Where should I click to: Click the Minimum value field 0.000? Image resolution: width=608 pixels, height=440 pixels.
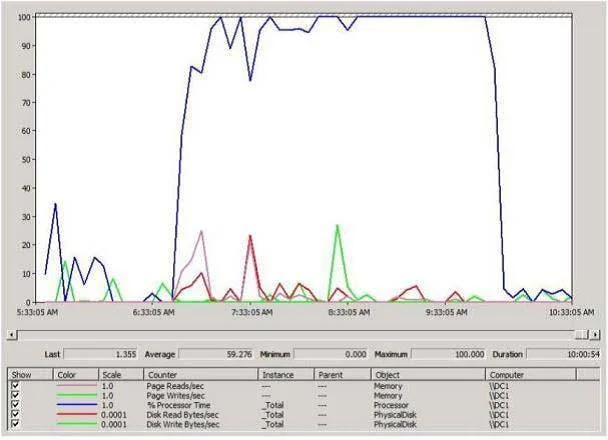coord(330,354)
